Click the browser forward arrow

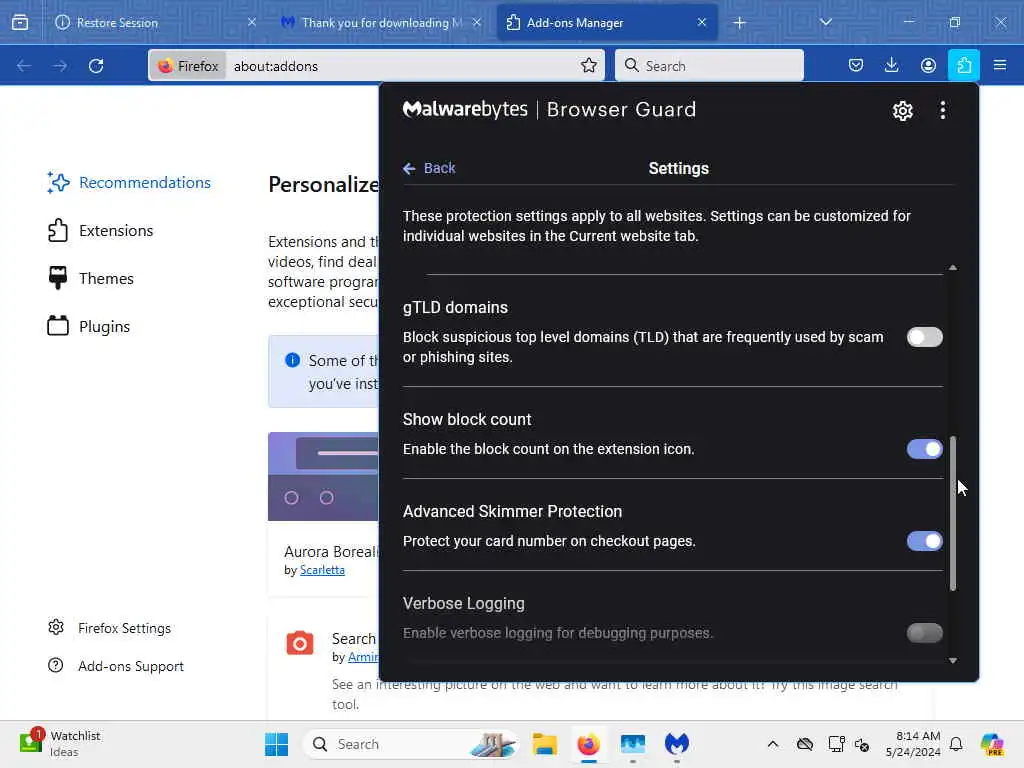(x=60, y=66)
